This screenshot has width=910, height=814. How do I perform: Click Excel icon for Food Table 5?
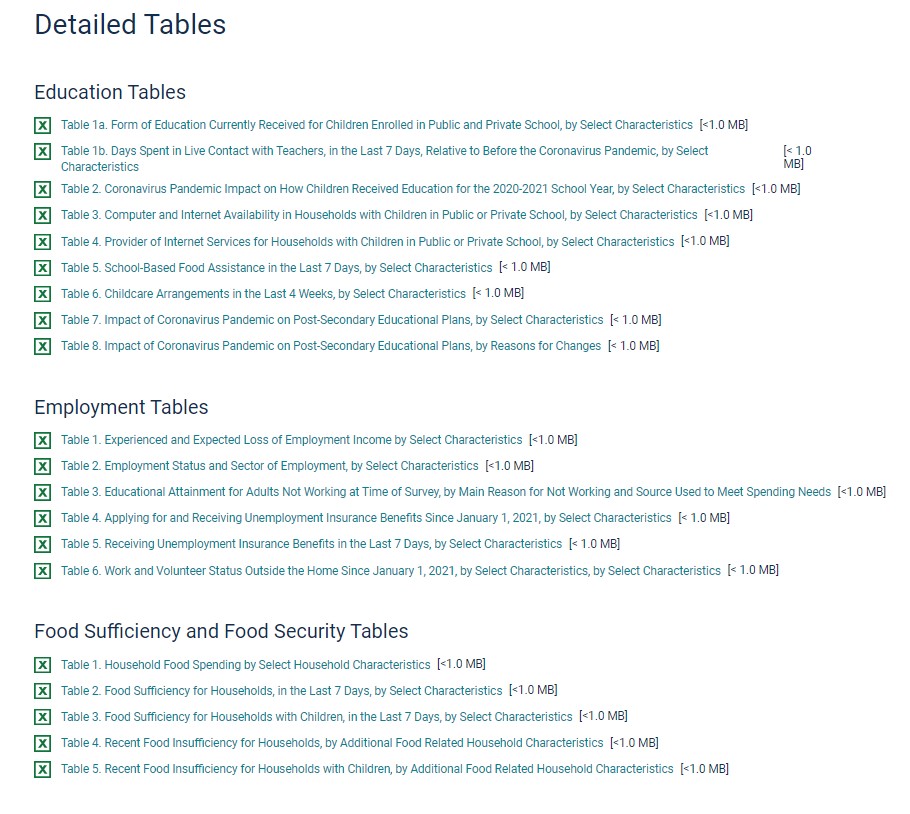pyautogui.click(x=43, y=770)
